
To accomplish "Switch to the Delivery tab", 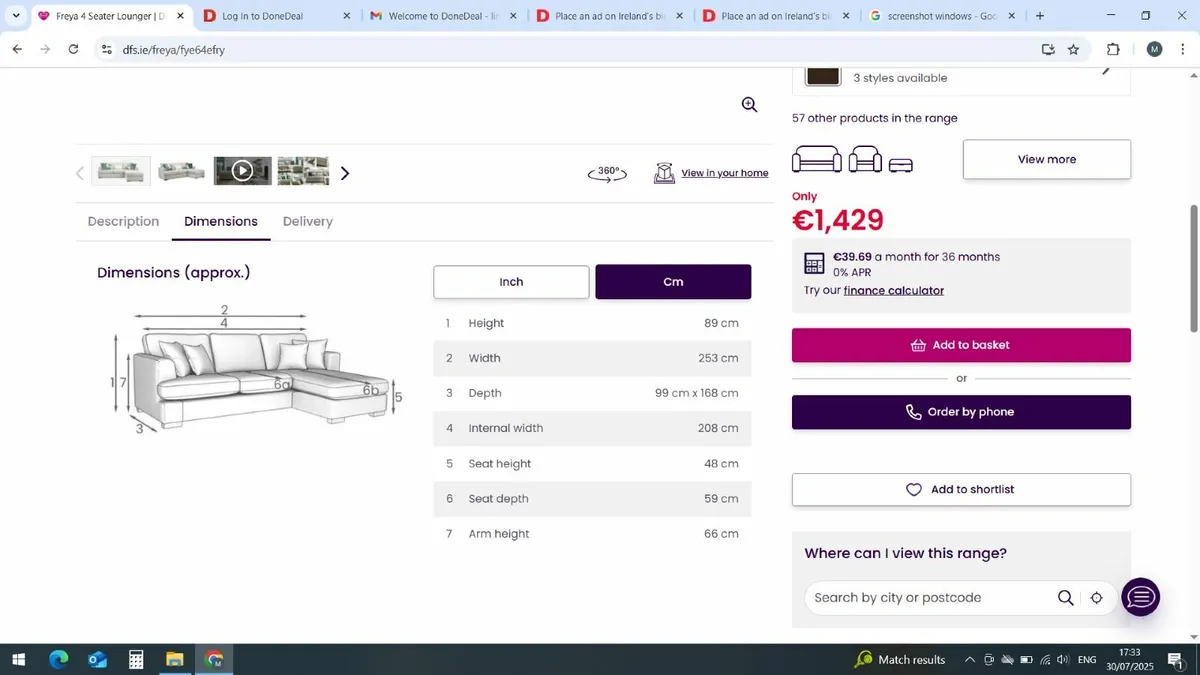I will point(308,221).
